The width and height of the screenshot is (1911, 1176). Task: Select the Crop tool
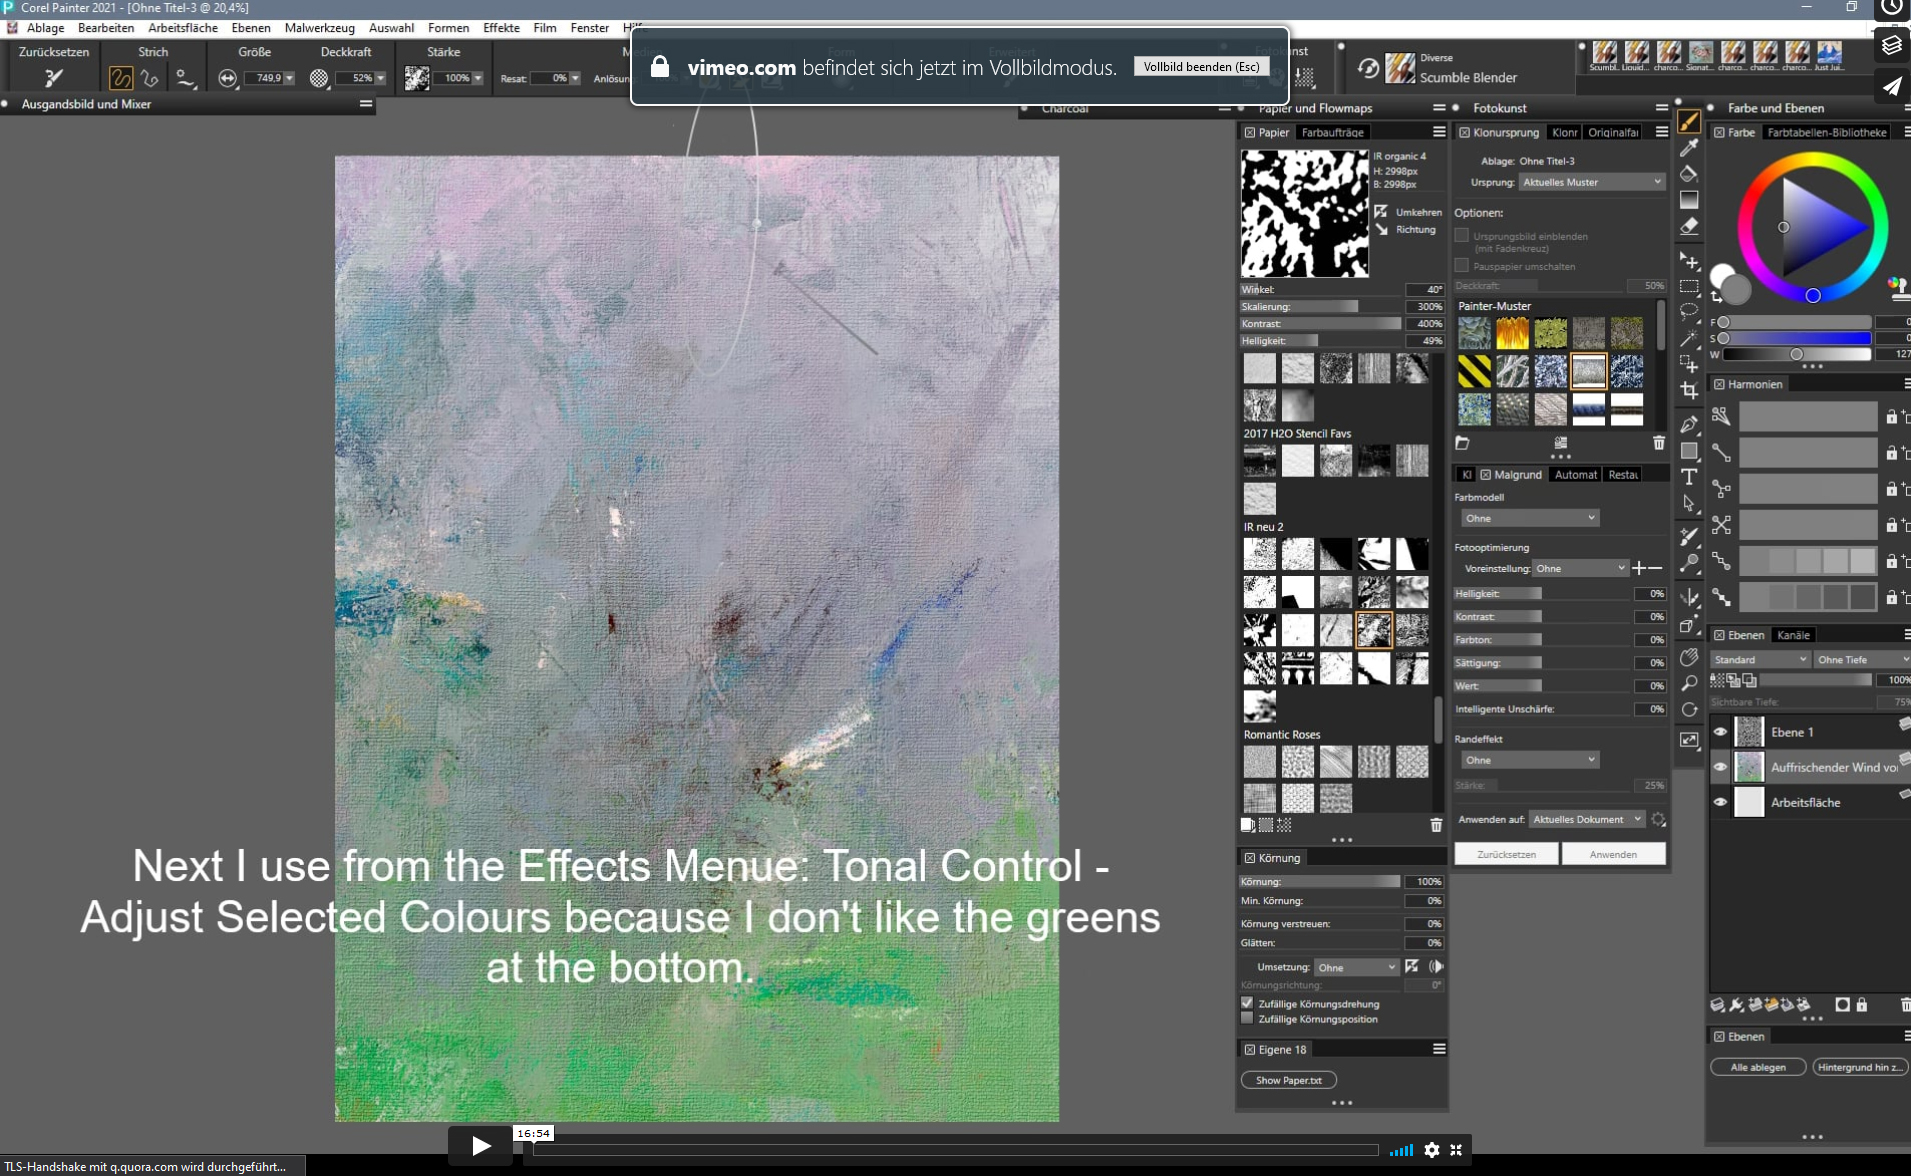click(1689, 390)
